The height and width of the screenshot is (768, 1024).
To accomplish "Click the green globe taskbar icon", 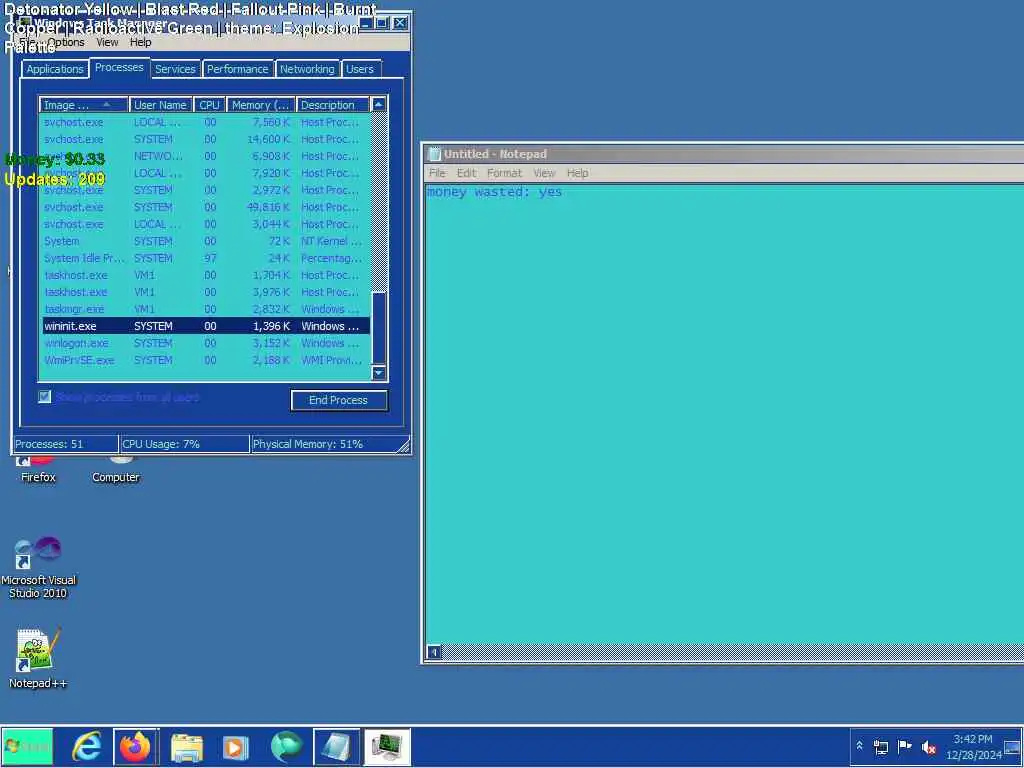I will (x=285, y=746).
